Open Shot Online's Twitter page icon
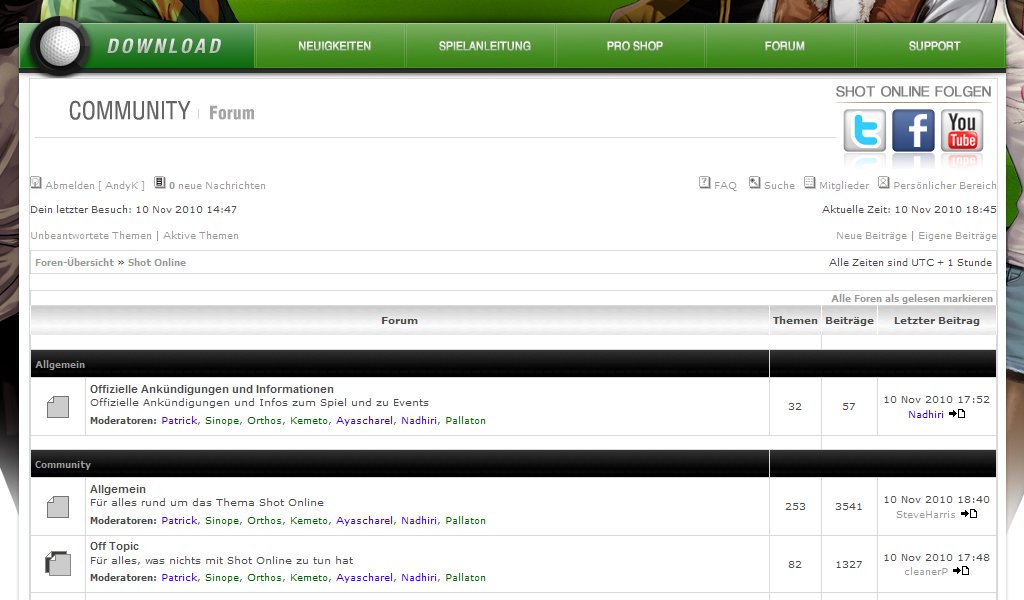 pos(865,131)
